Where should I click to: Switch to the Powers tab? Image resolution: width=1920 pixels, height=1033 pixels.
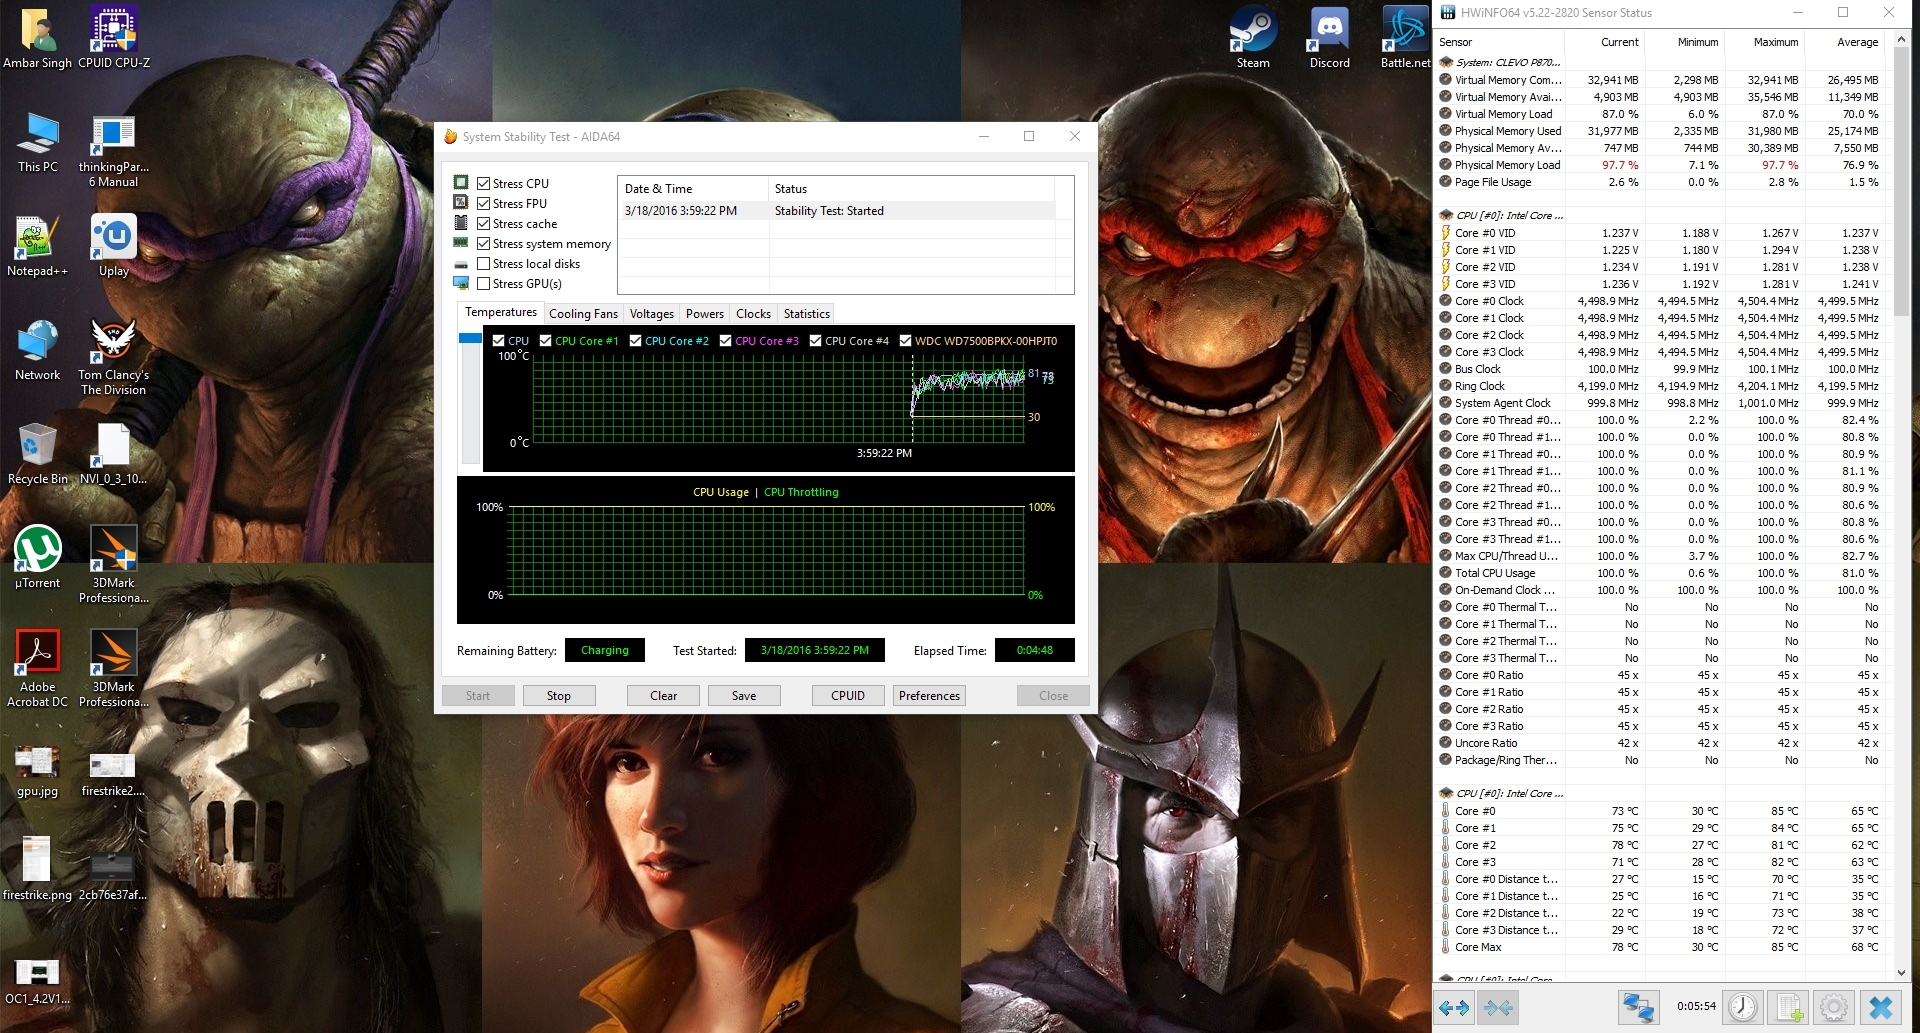[x=705, y=314]
